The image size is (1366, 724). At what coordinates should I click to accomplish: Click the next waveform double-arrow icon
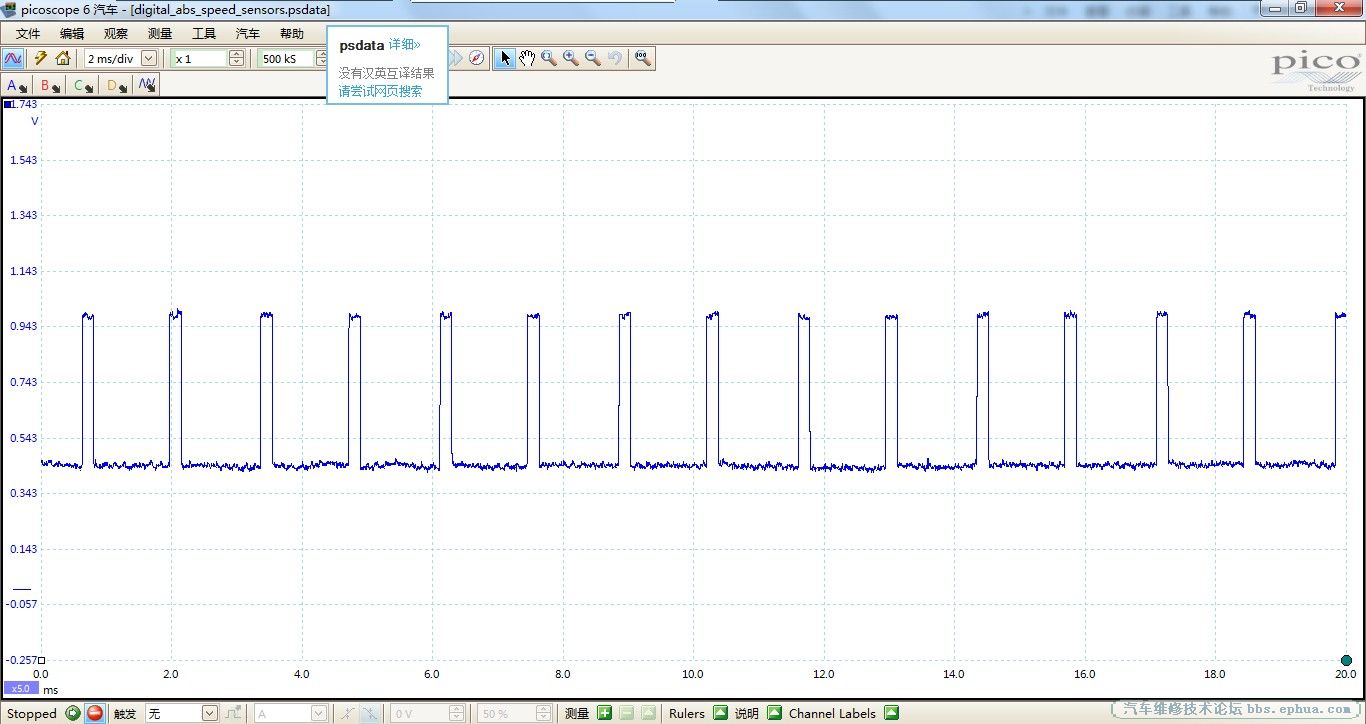(456, 58)
